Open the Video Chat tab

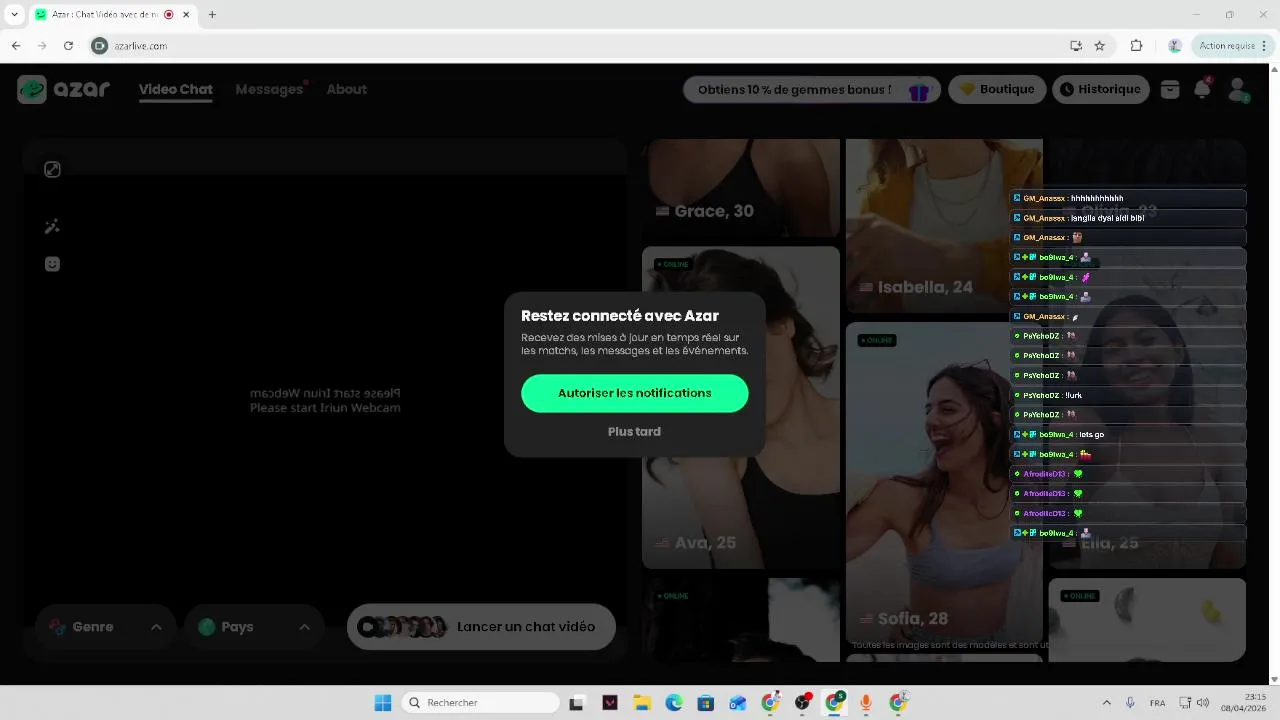click(176, 89)
